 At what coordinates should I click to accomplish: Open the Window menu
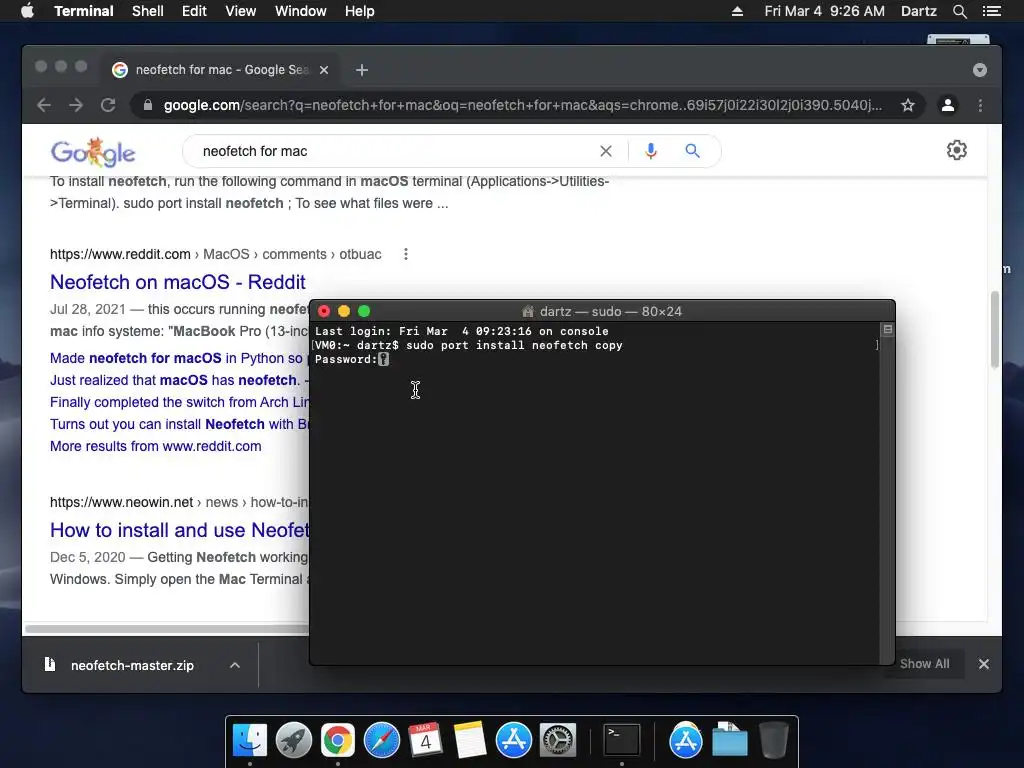pyautogui.click(x=300, y=11)
